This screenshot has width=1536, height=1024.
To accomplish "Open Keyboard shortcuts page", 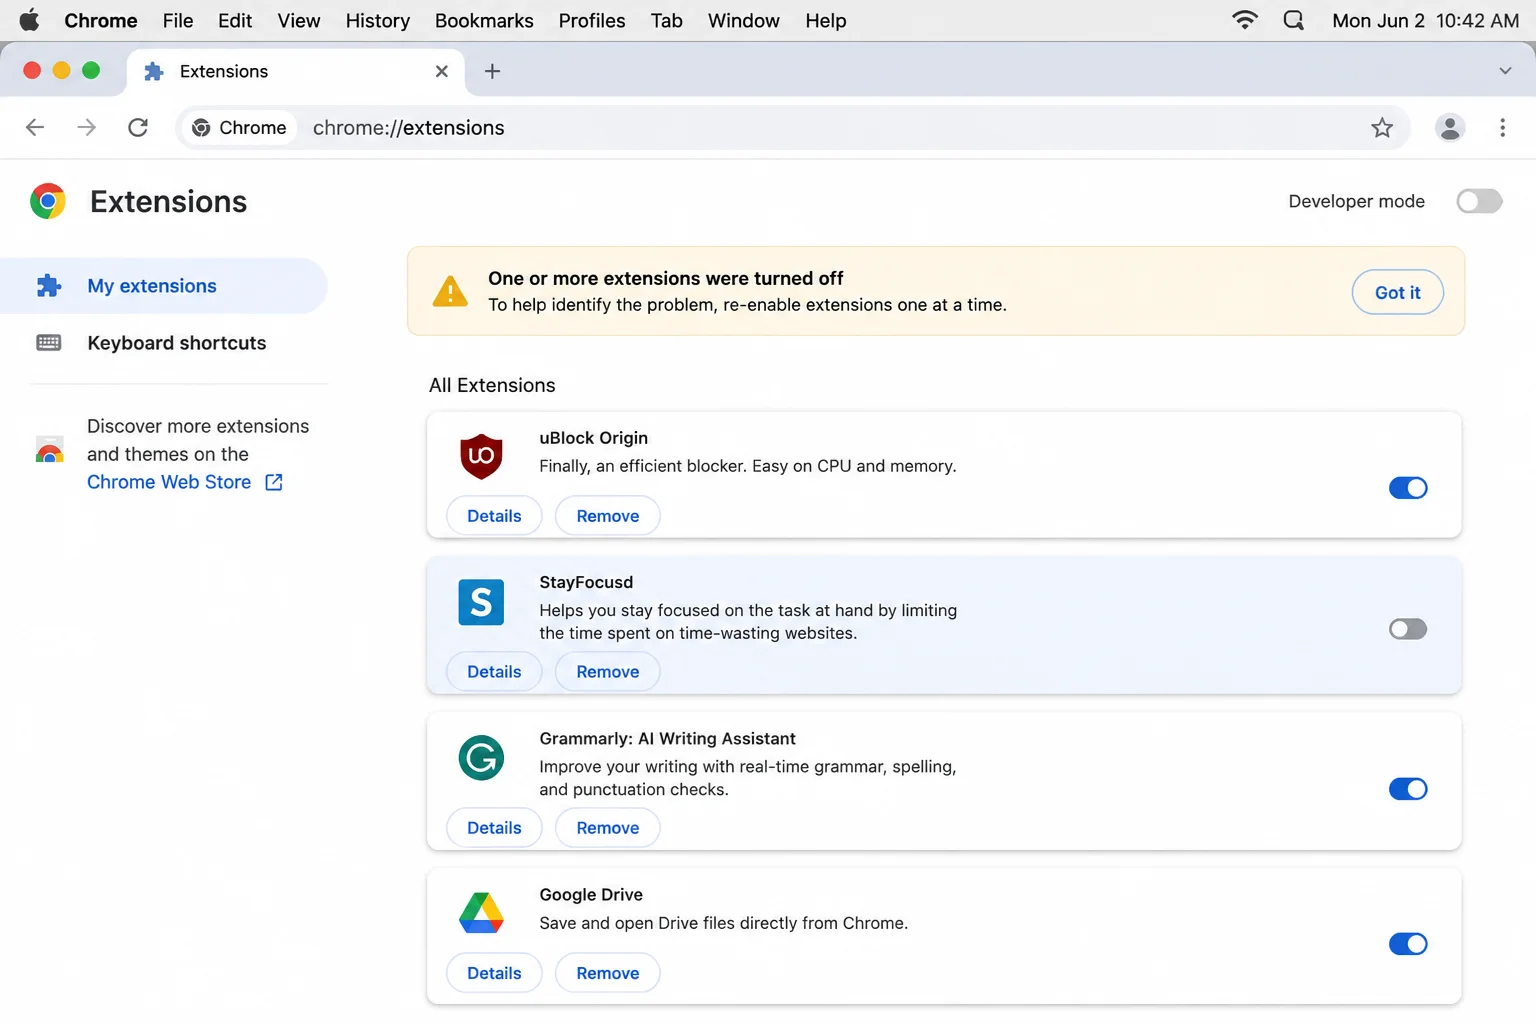I will [x=164, y=343].
